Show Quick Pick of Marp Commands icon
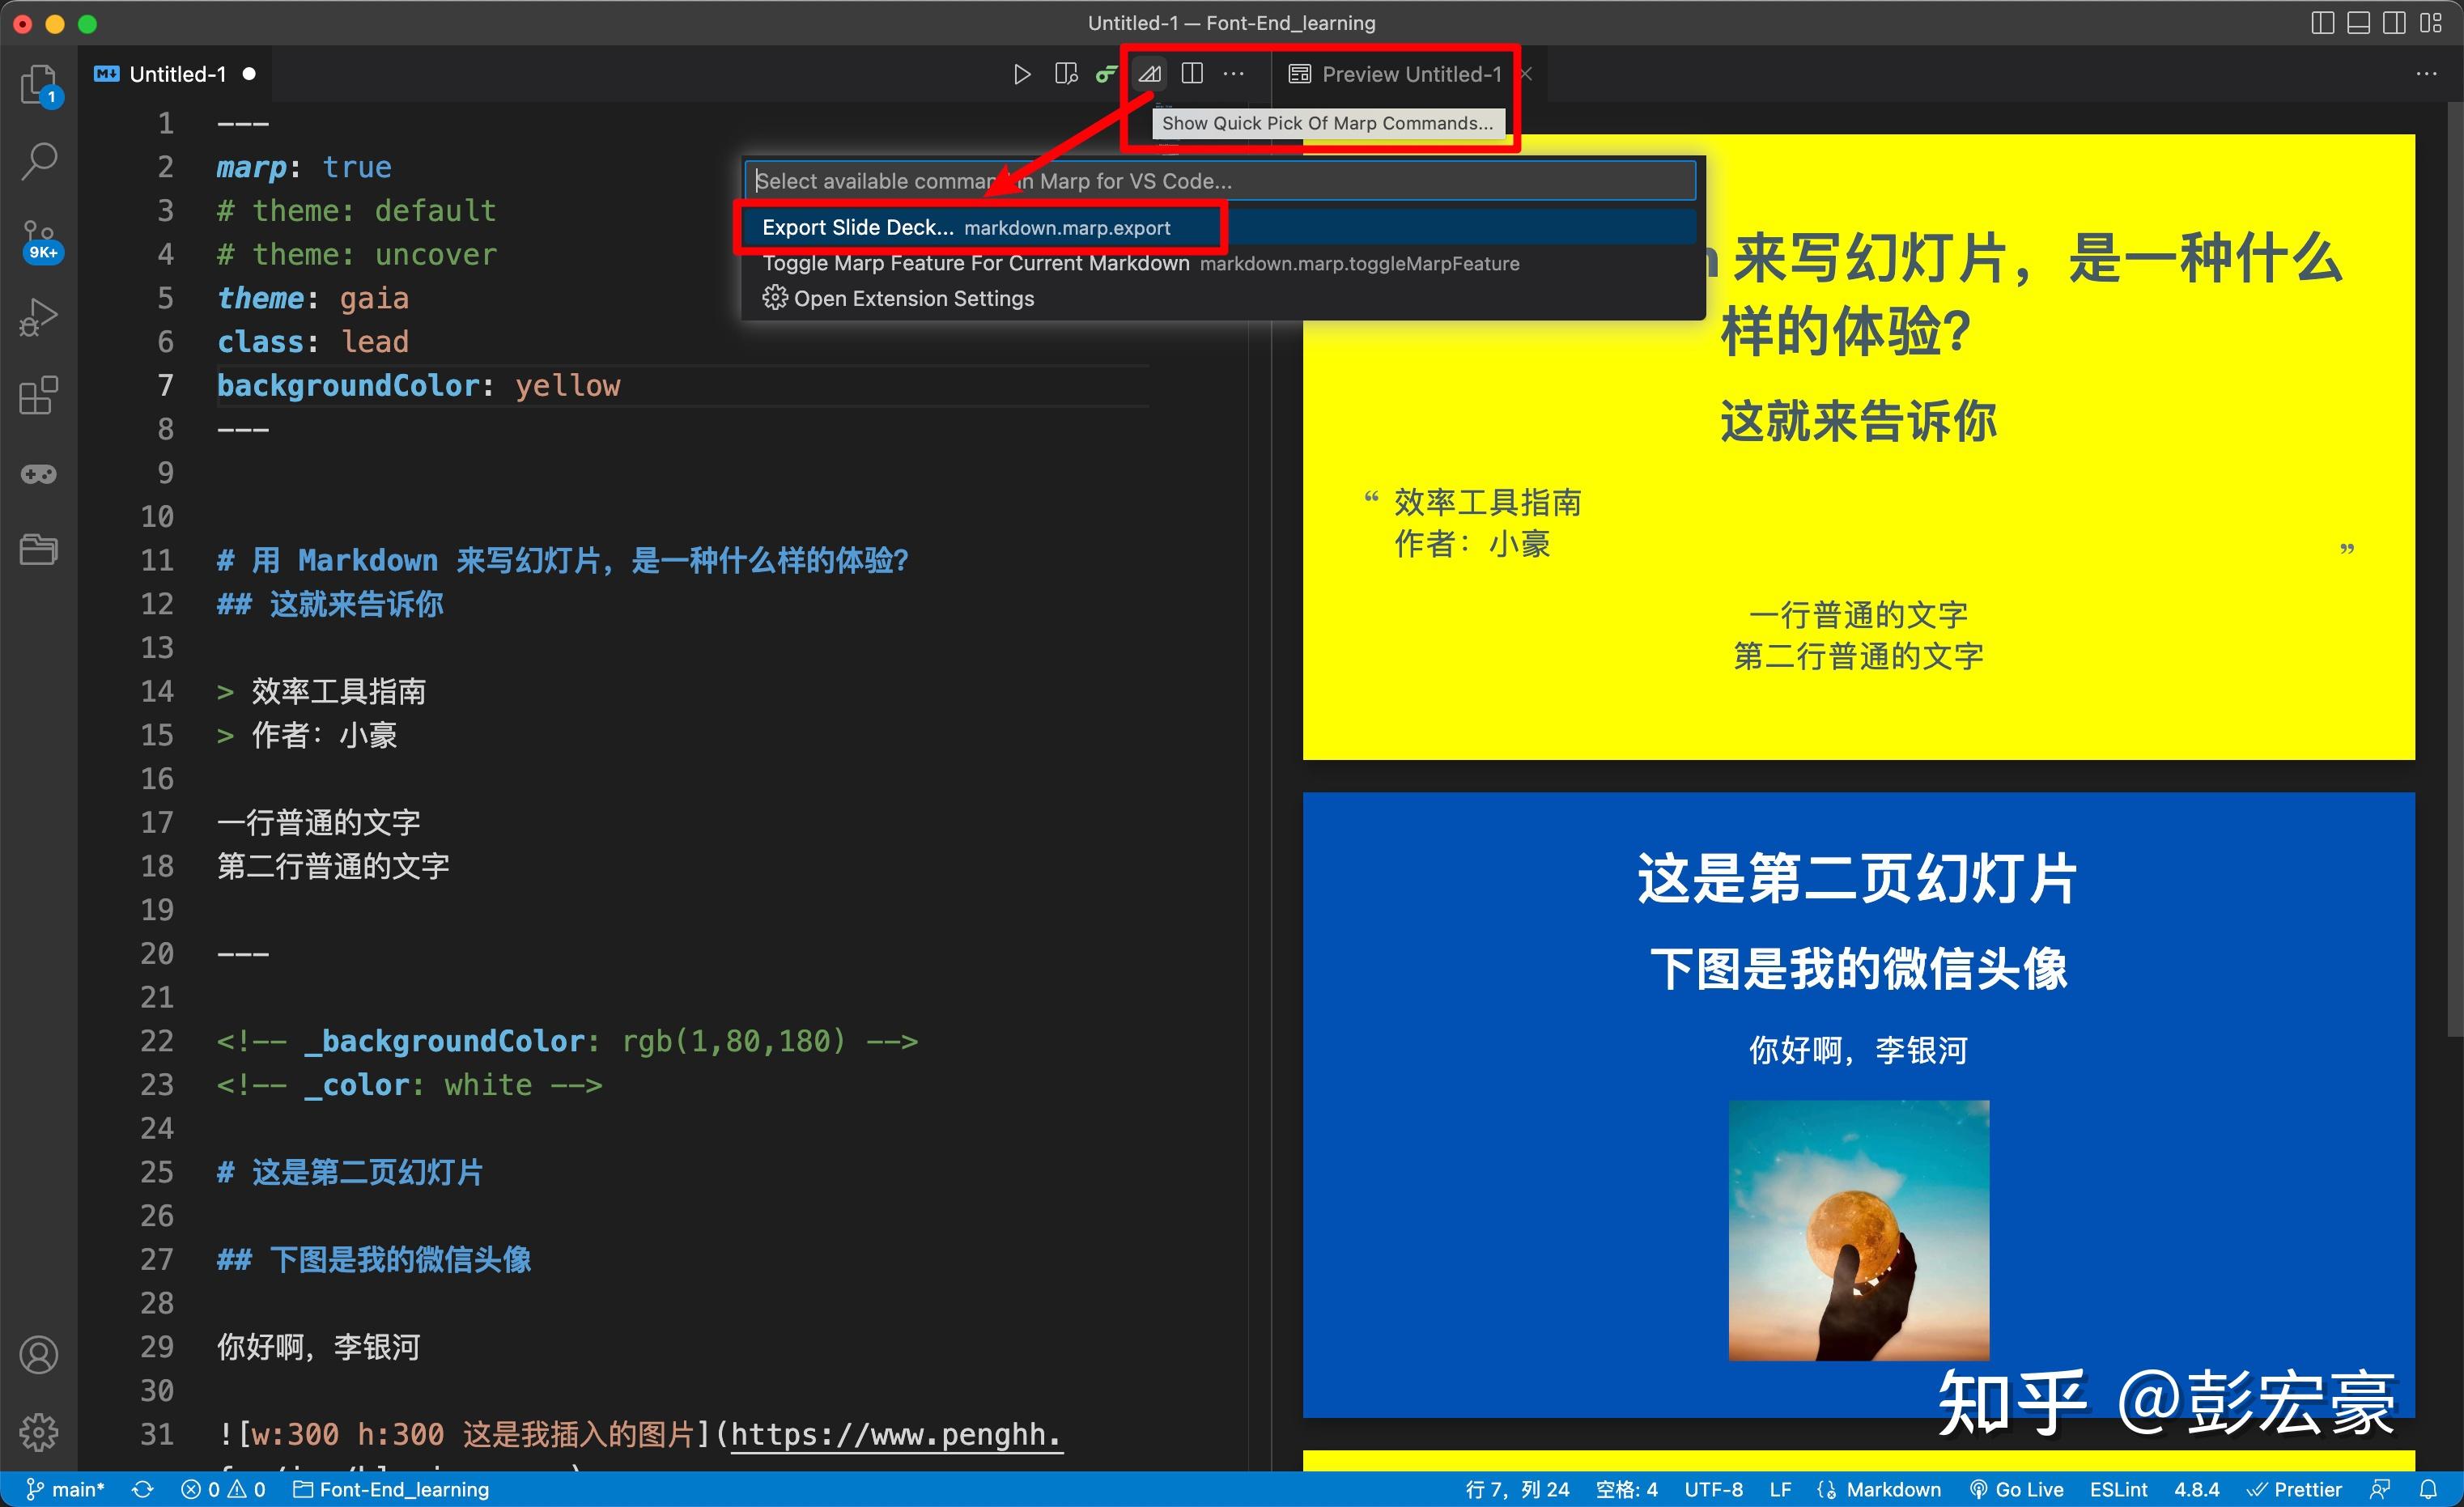2464x1507 pixels. tap(1149, 73)
